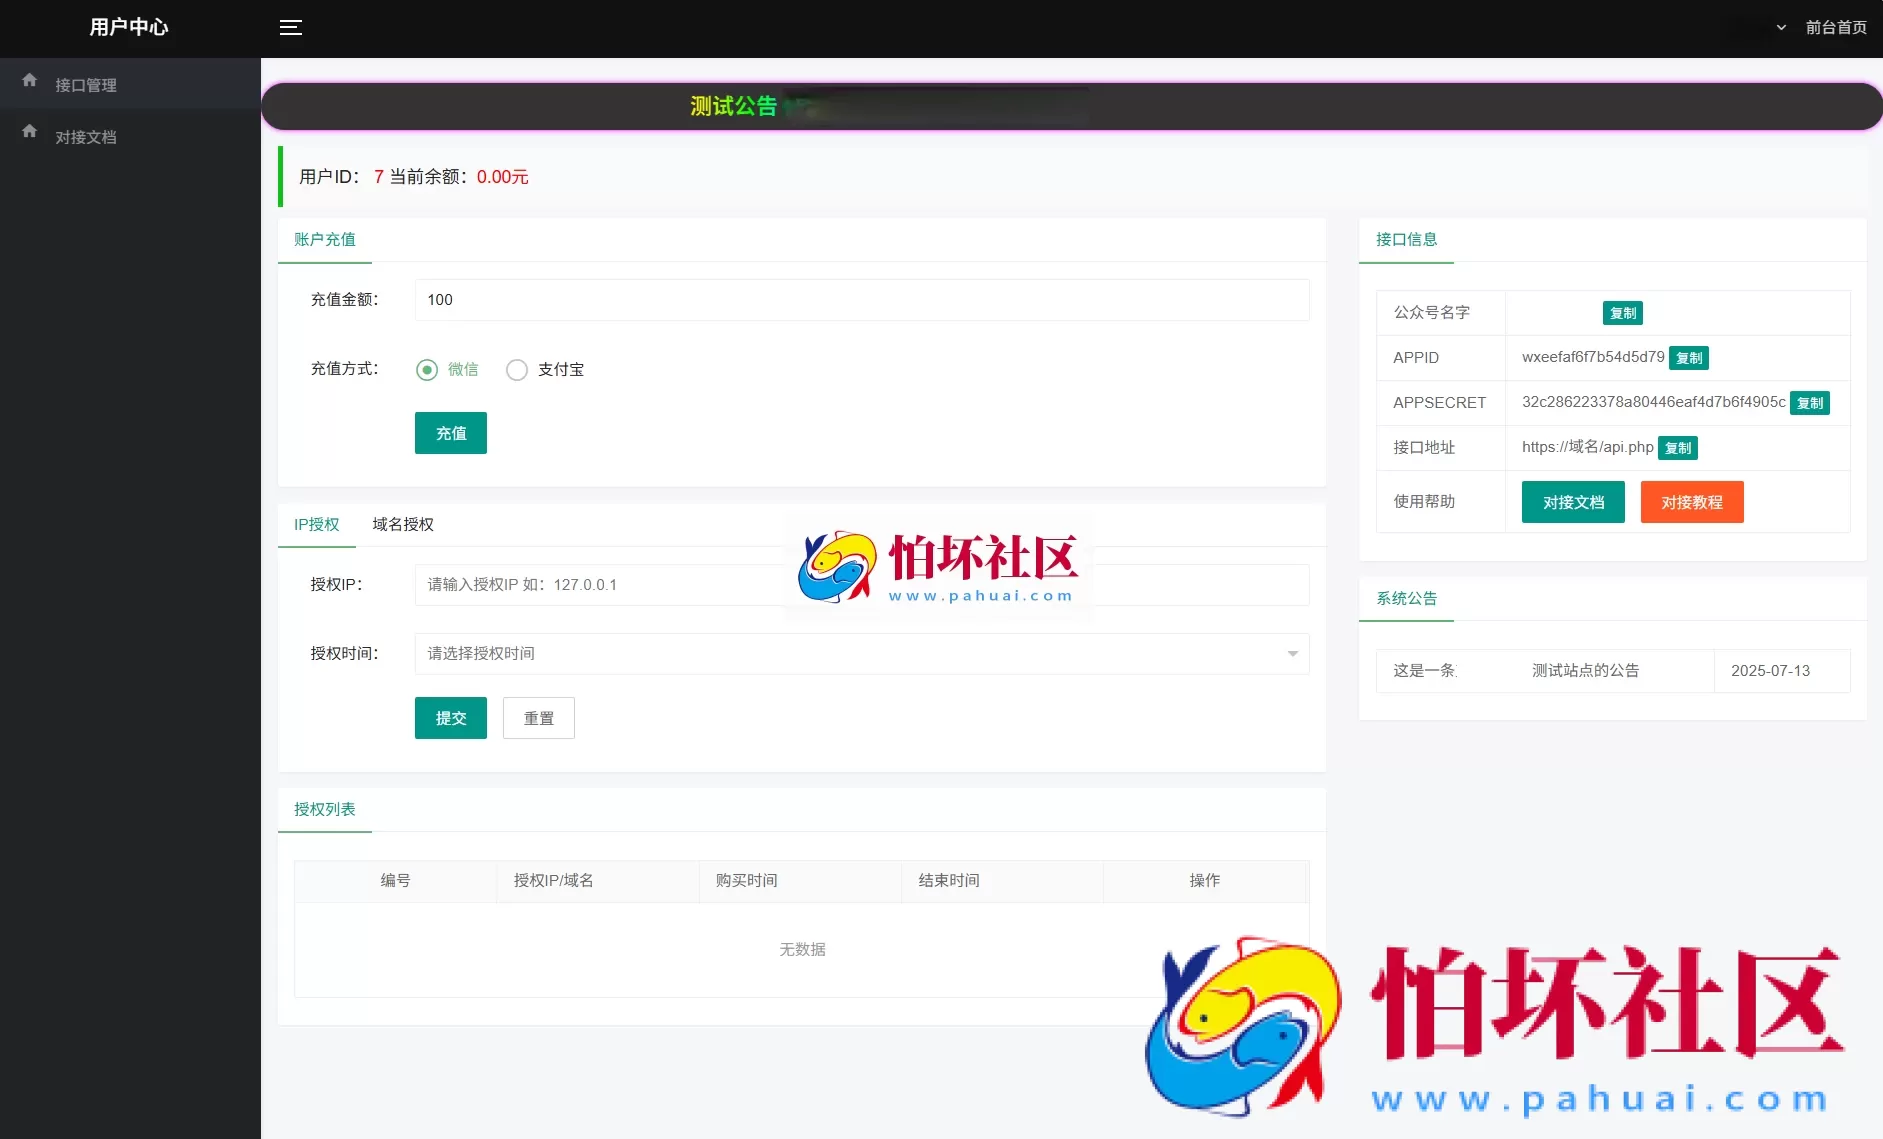Select the IP授权 tab

pos(316,524)
